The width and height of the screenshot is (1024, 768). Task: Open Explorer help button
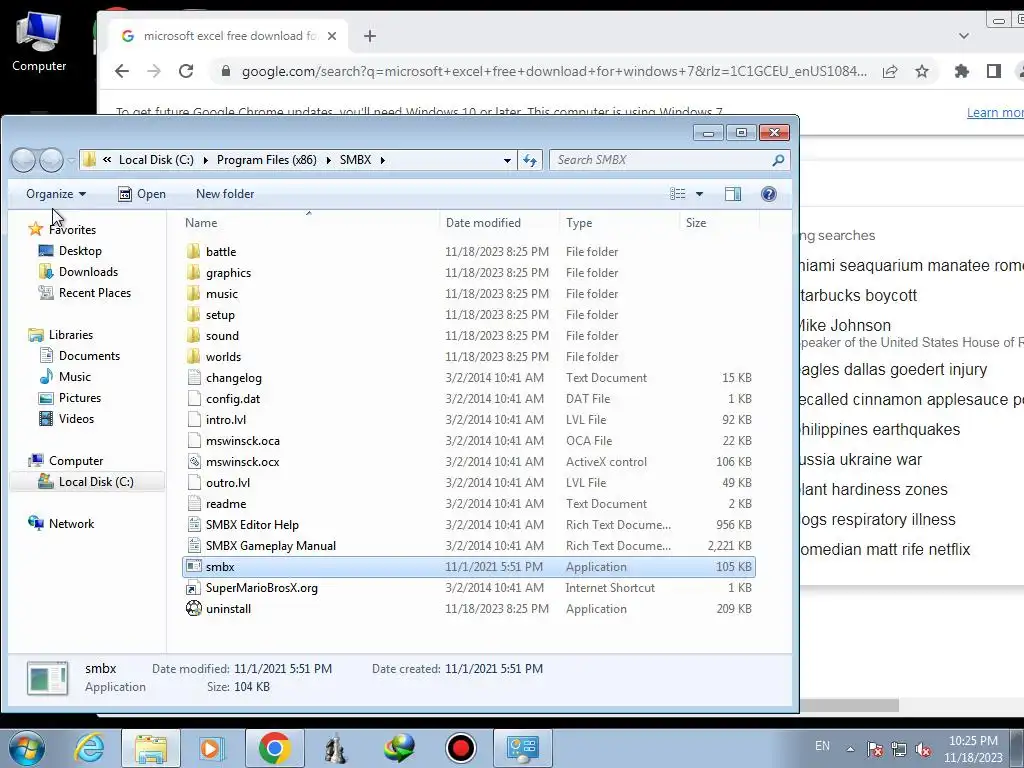pos(769,194)
